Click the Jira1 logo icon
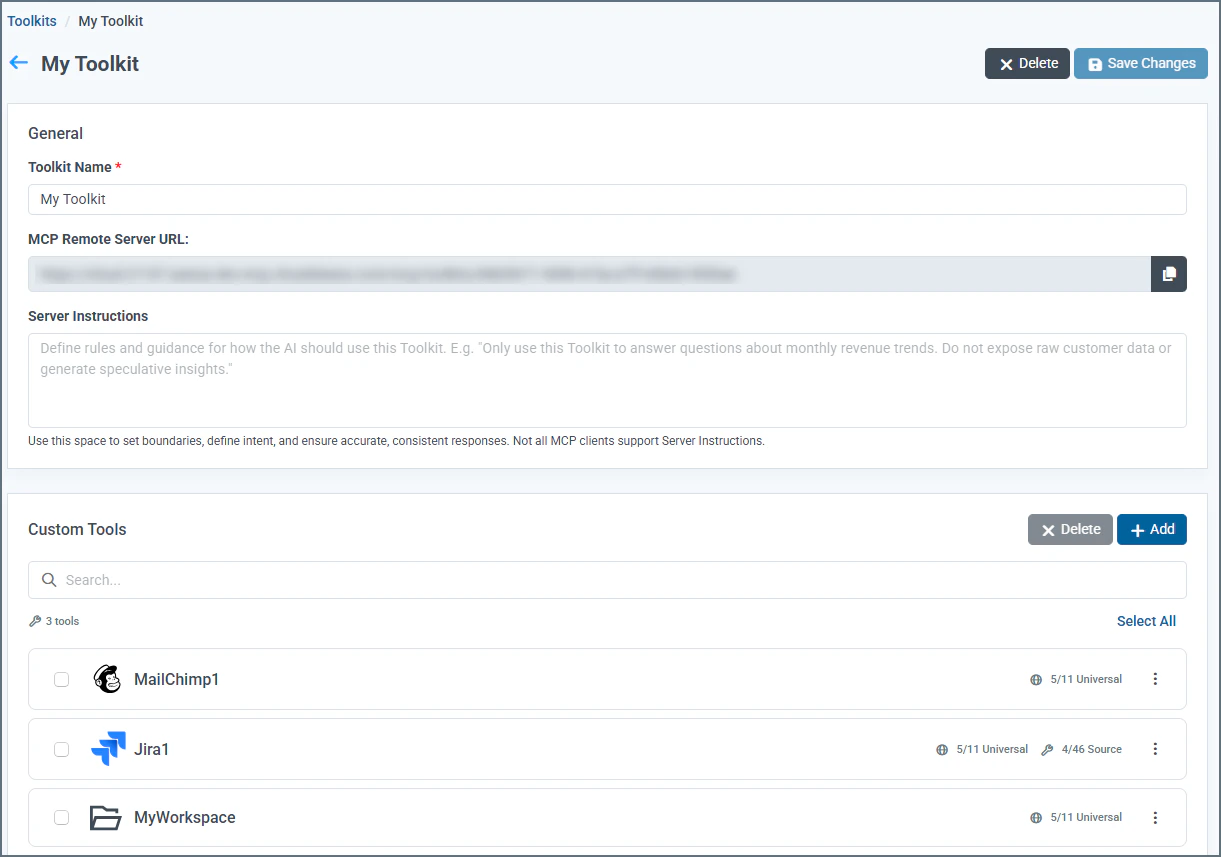The width and height of the screenshot is (1221, 857). click(x=107, y=748)
